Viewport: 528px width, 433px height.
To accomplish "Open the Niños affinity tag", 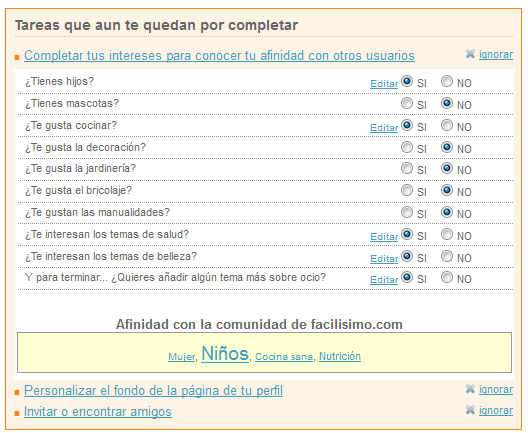I will [225, 354].
